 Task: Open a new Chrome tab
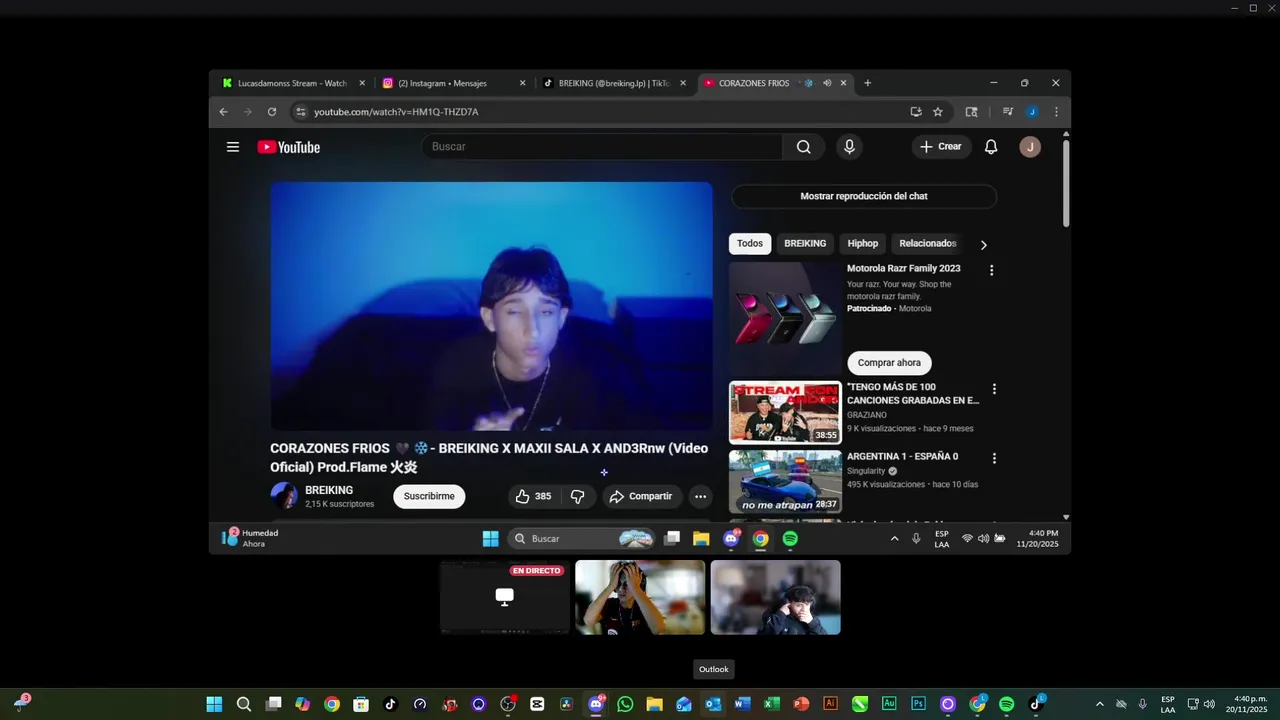pos(867,83)
